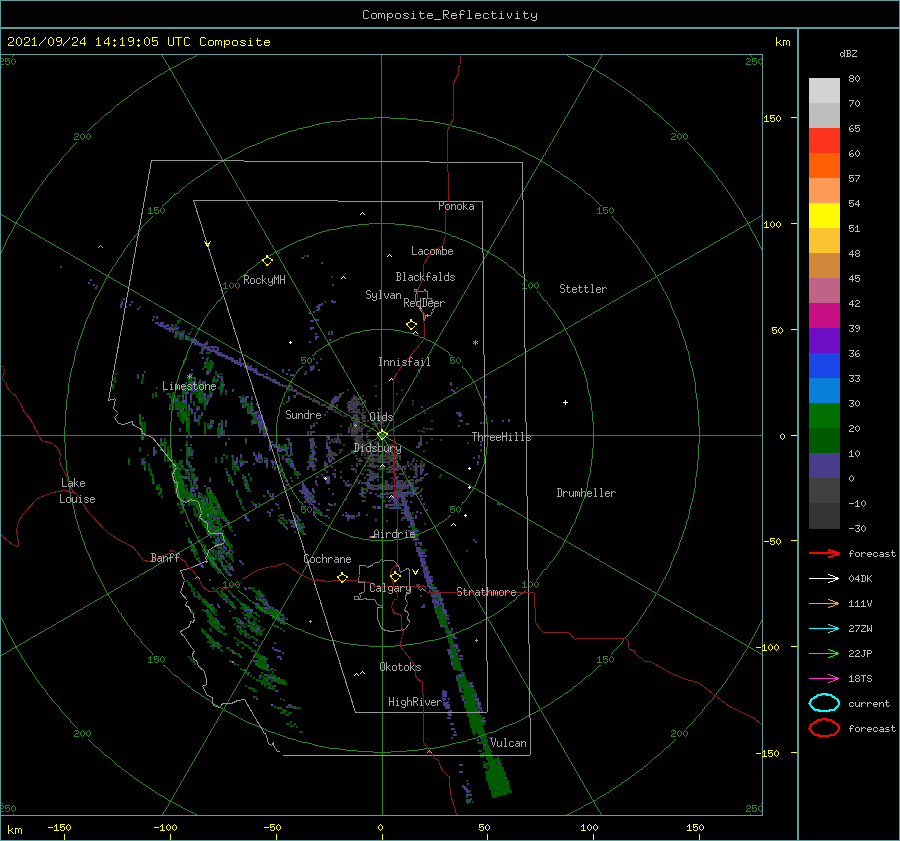Click the green 20-30 dBZ swatch
The width and height of the screenshot is (900, 841).
click(824, 416)
